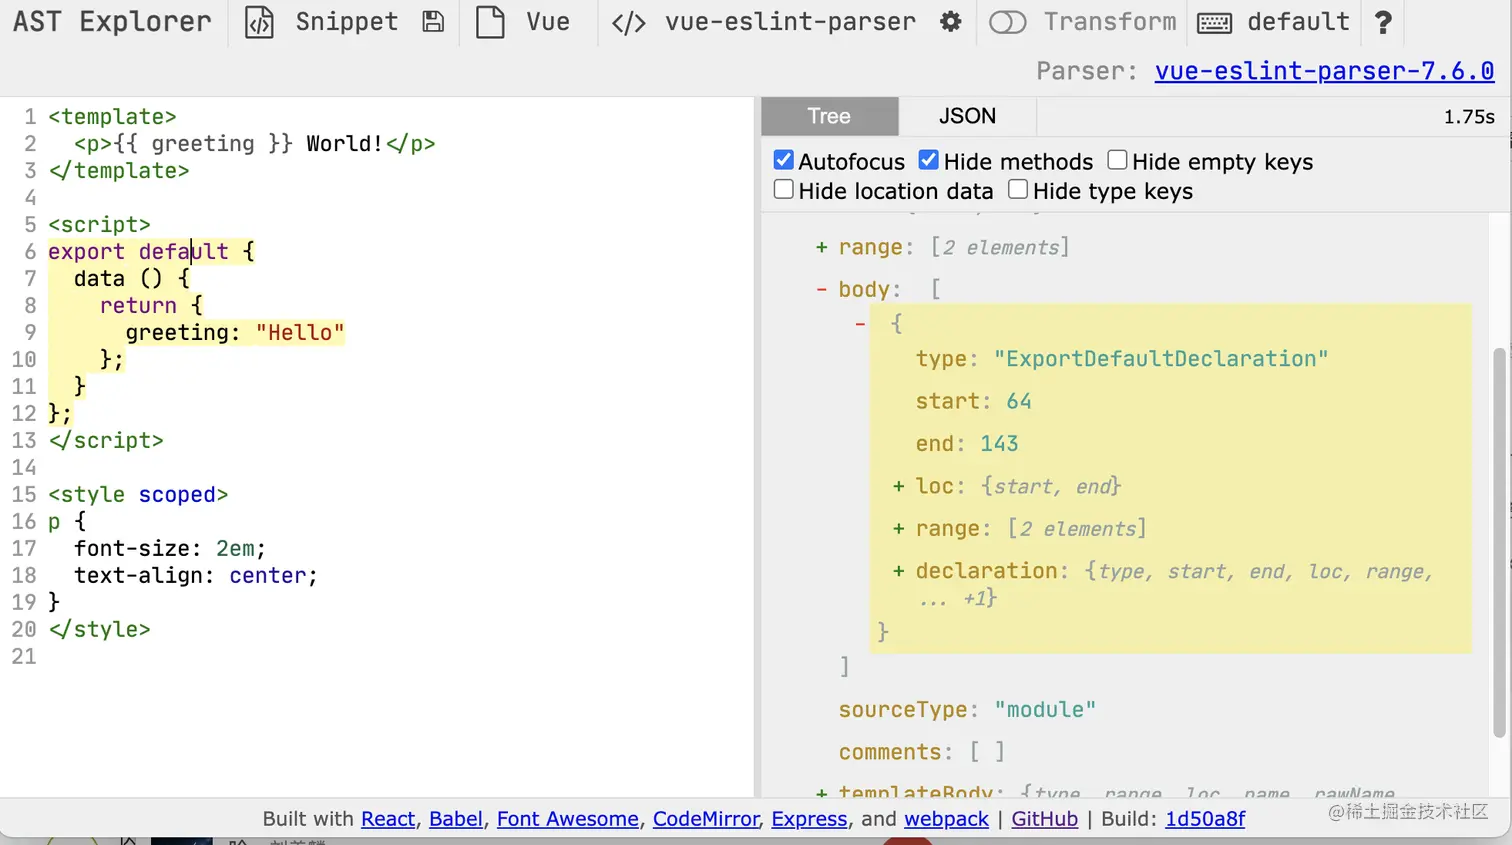Switch to the JSON tab
This screenshot has width=1512, height=845.
click(967, 116)
